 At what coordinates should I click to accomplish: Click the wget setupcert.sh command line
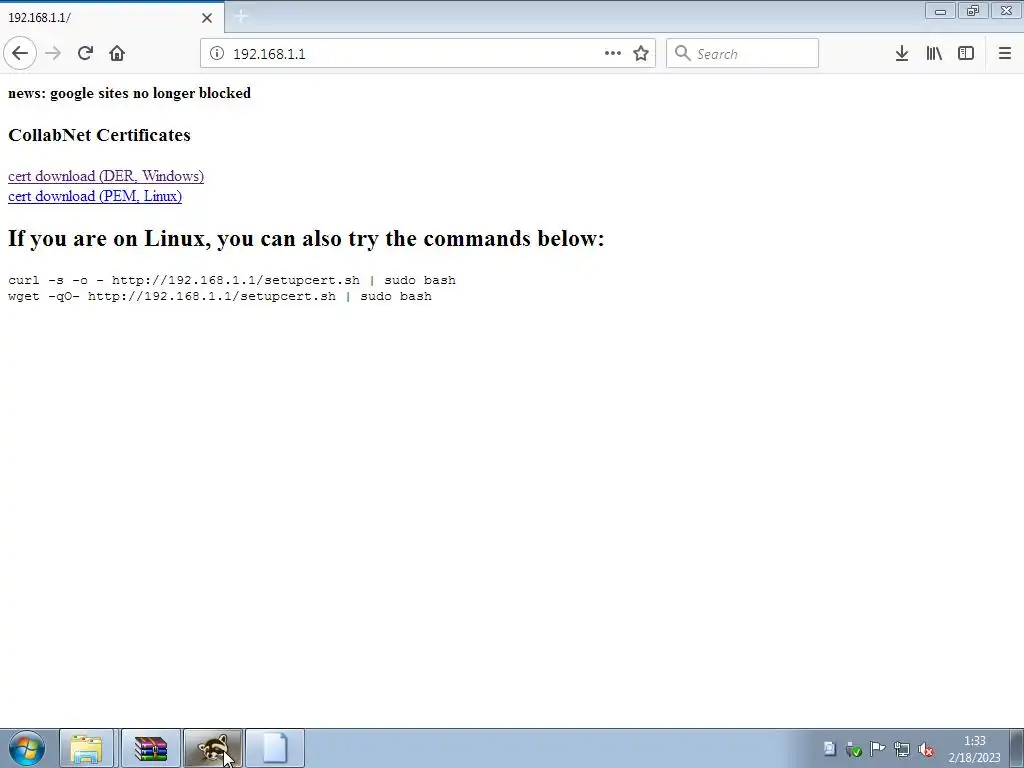point(219,296)
